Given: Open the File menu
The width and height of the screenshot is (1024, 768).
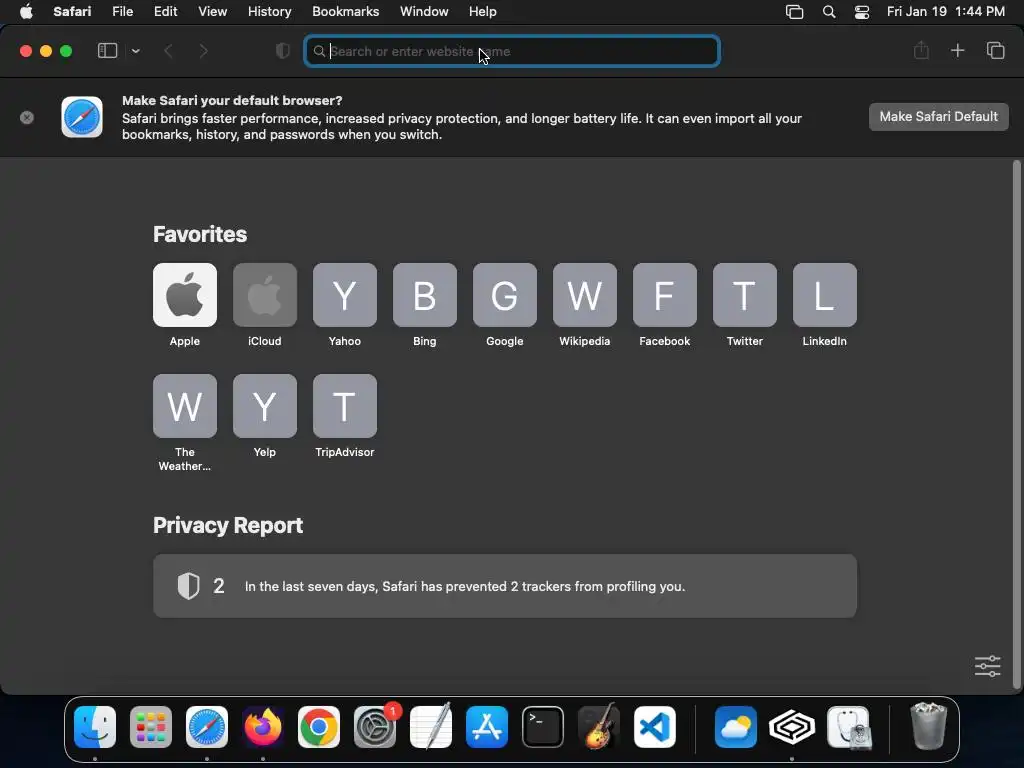Looking at the screenshot, I should pos(122,11).
